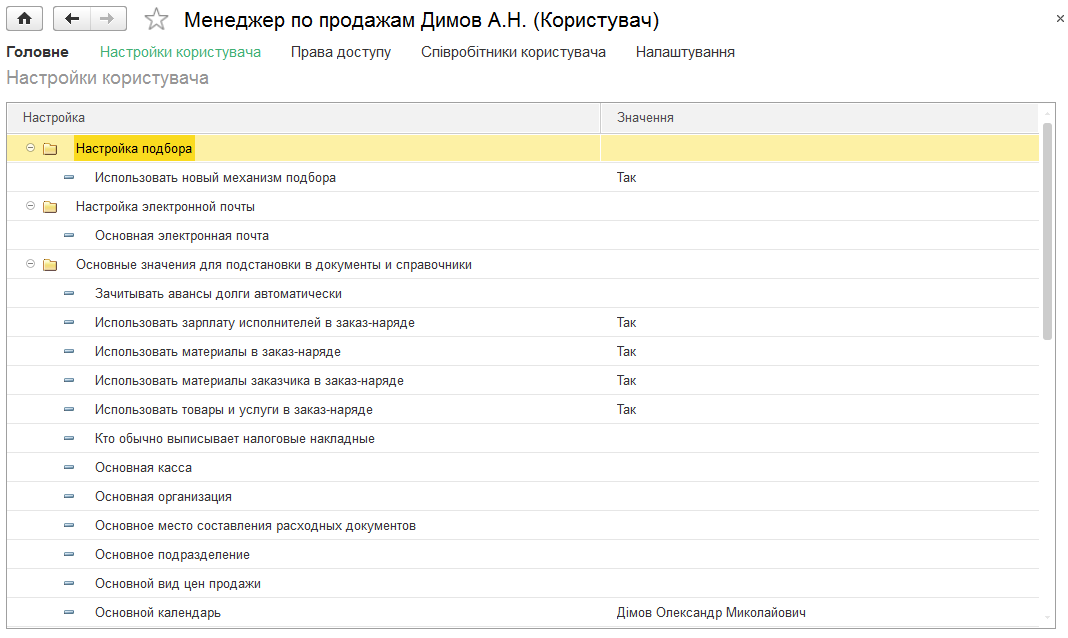Click item icon beside Основное подразделение
1068x638 pixels.
click(69, 554)
